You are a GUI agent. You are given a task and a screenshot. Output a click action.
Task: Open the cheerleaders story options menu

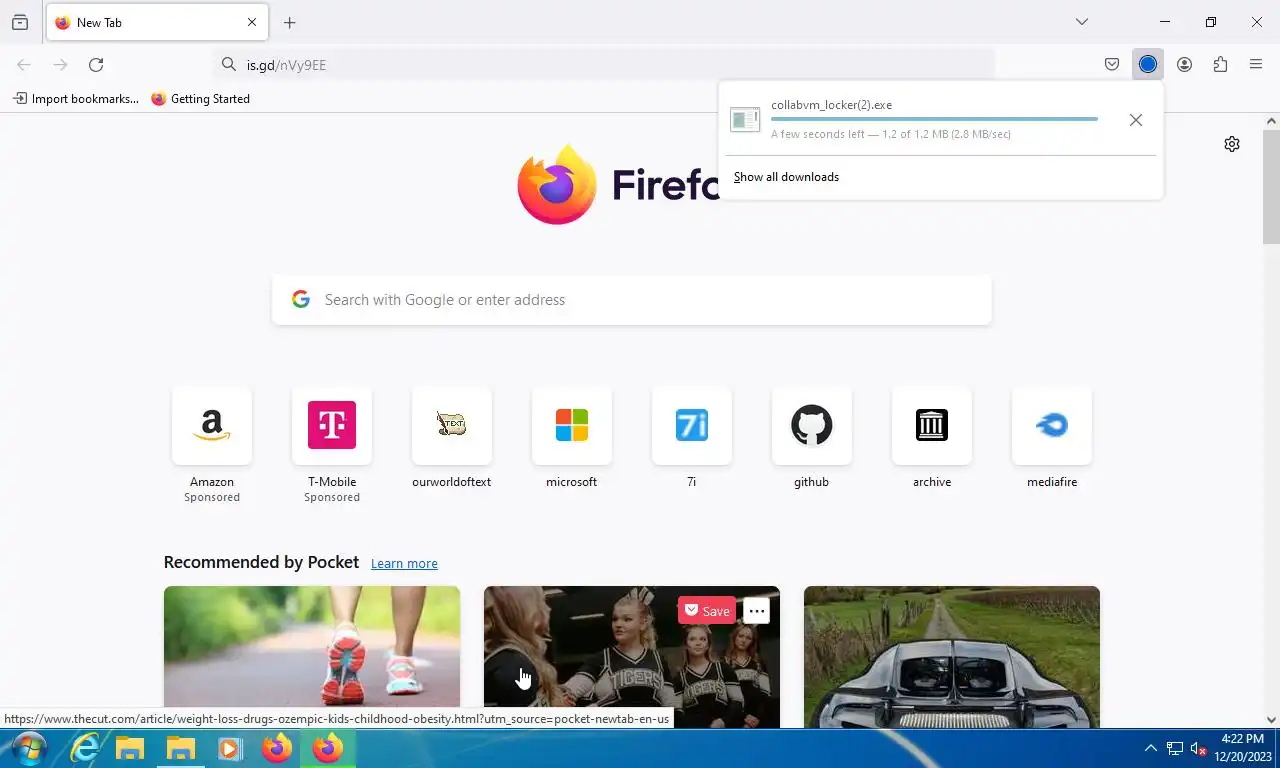click(x=757, y=611)
